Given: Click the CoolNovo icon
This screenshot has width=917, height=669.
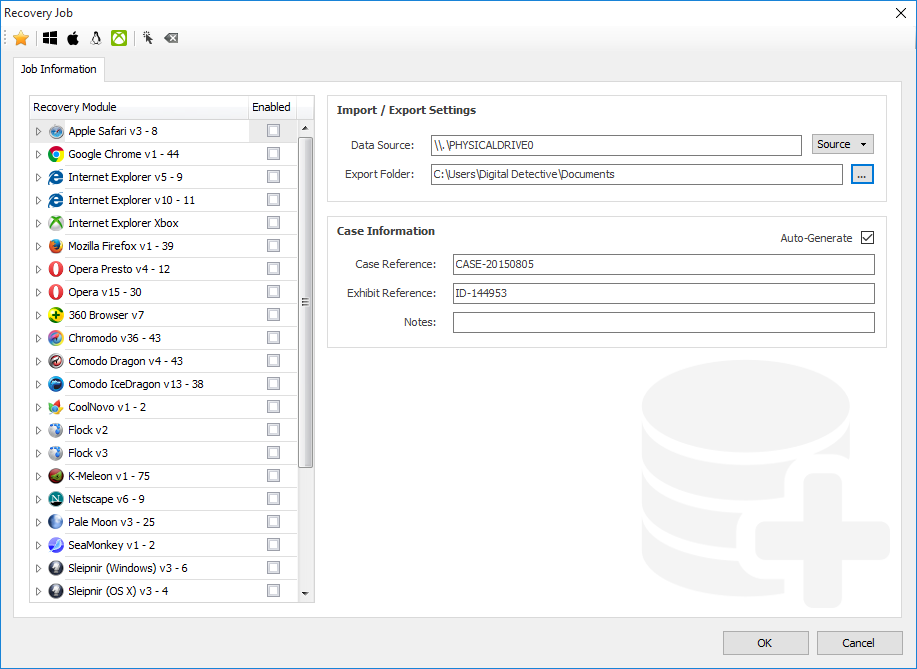Looking at the screenshot, I should [x=56, y=407].
